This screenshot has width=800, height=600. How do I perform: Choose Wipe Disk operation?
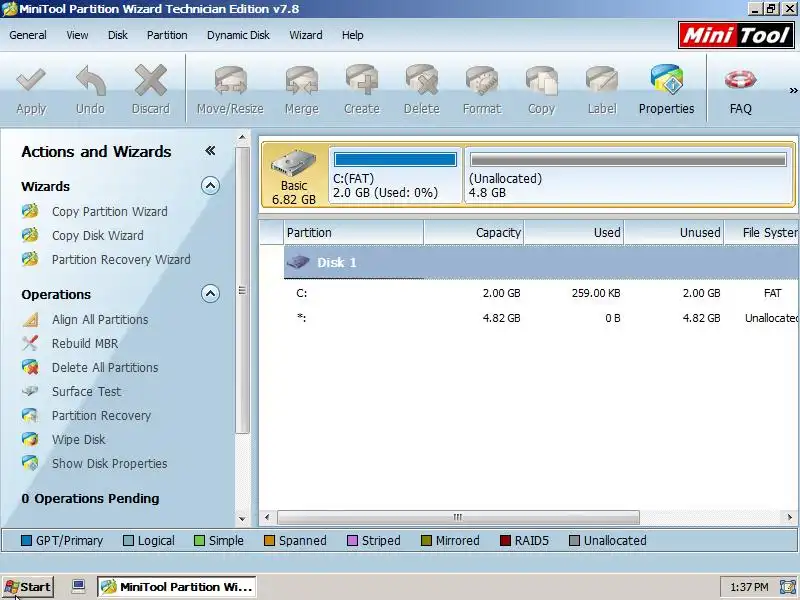coord(79,439)
